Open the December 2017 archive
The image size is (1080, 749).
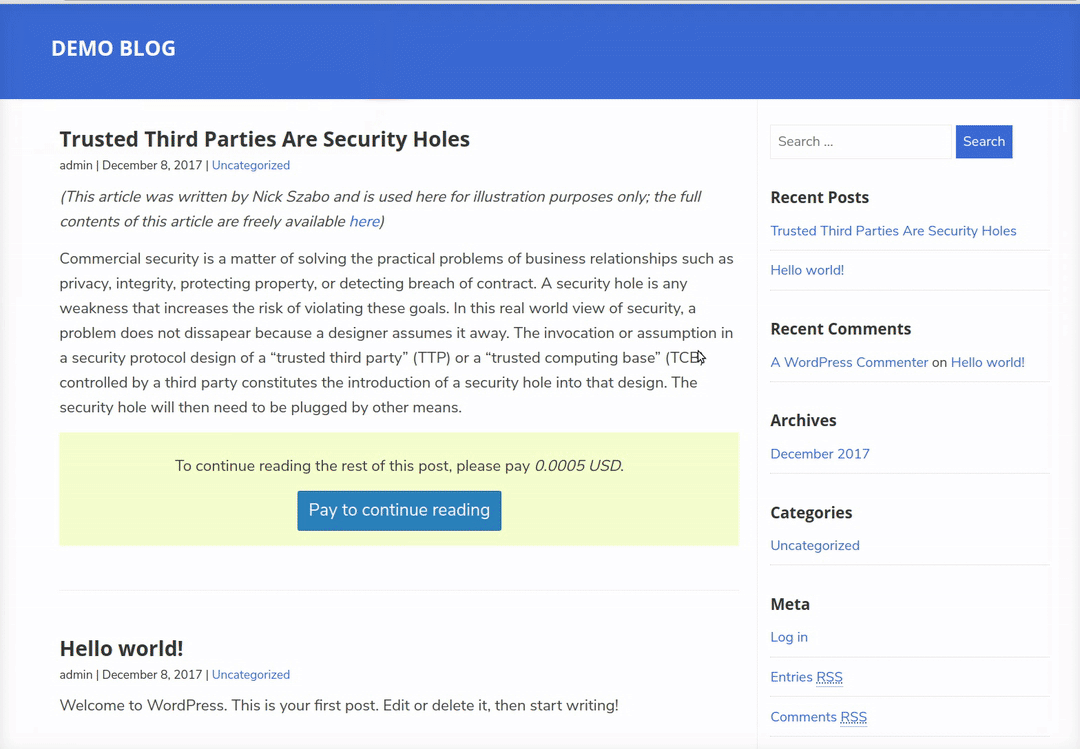[x=820, y=454]
